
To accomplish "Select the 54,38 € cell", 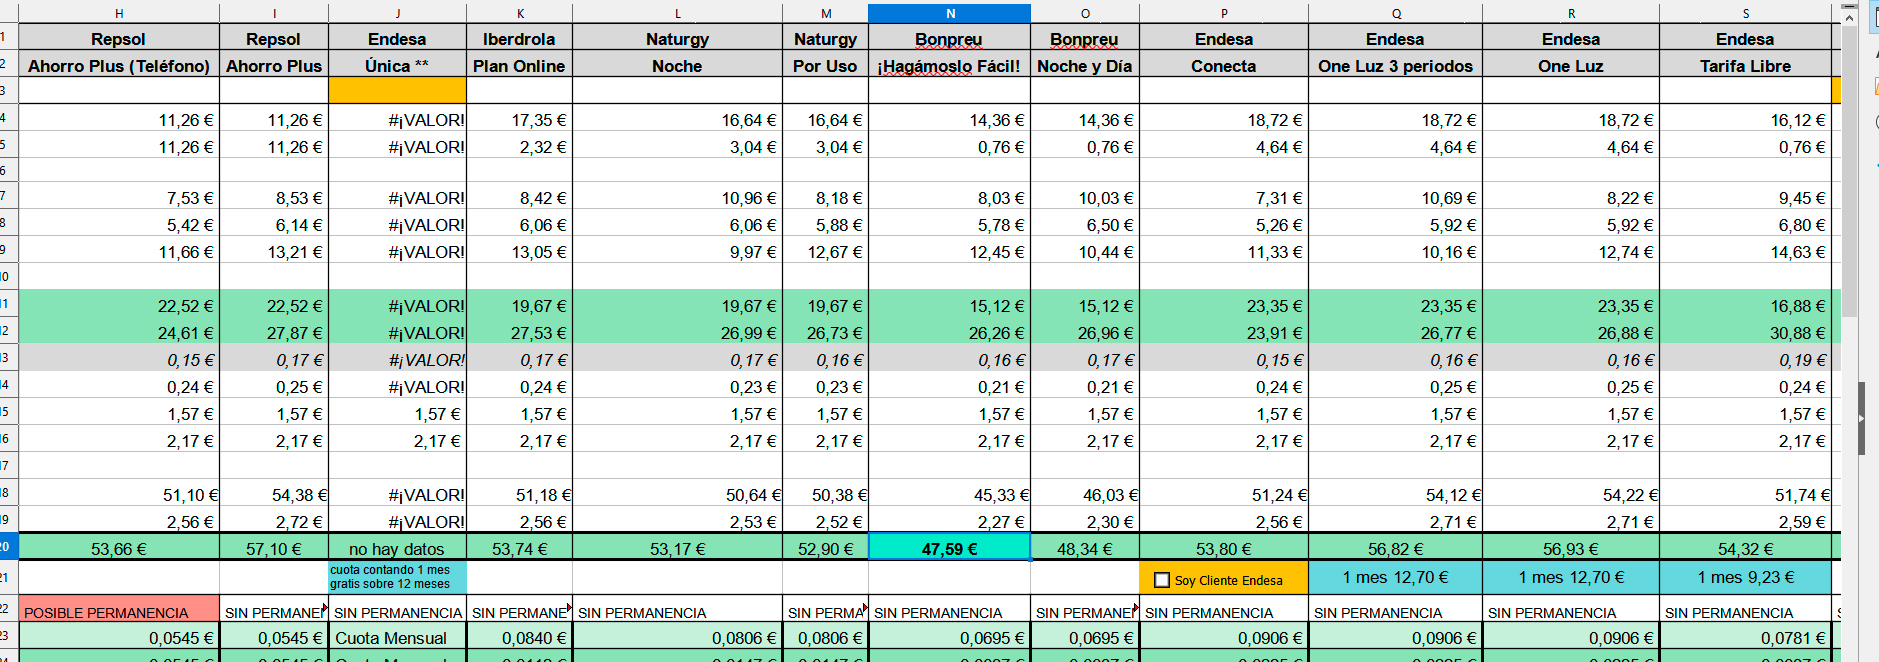I will (x=274, y=495).
